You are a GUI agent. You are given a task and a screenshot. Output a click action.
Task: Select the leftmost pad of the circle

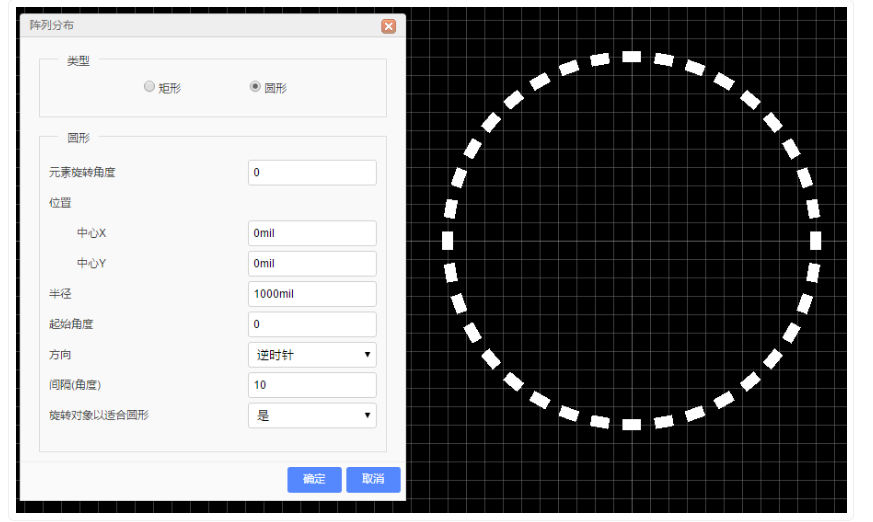coord(448,240)
